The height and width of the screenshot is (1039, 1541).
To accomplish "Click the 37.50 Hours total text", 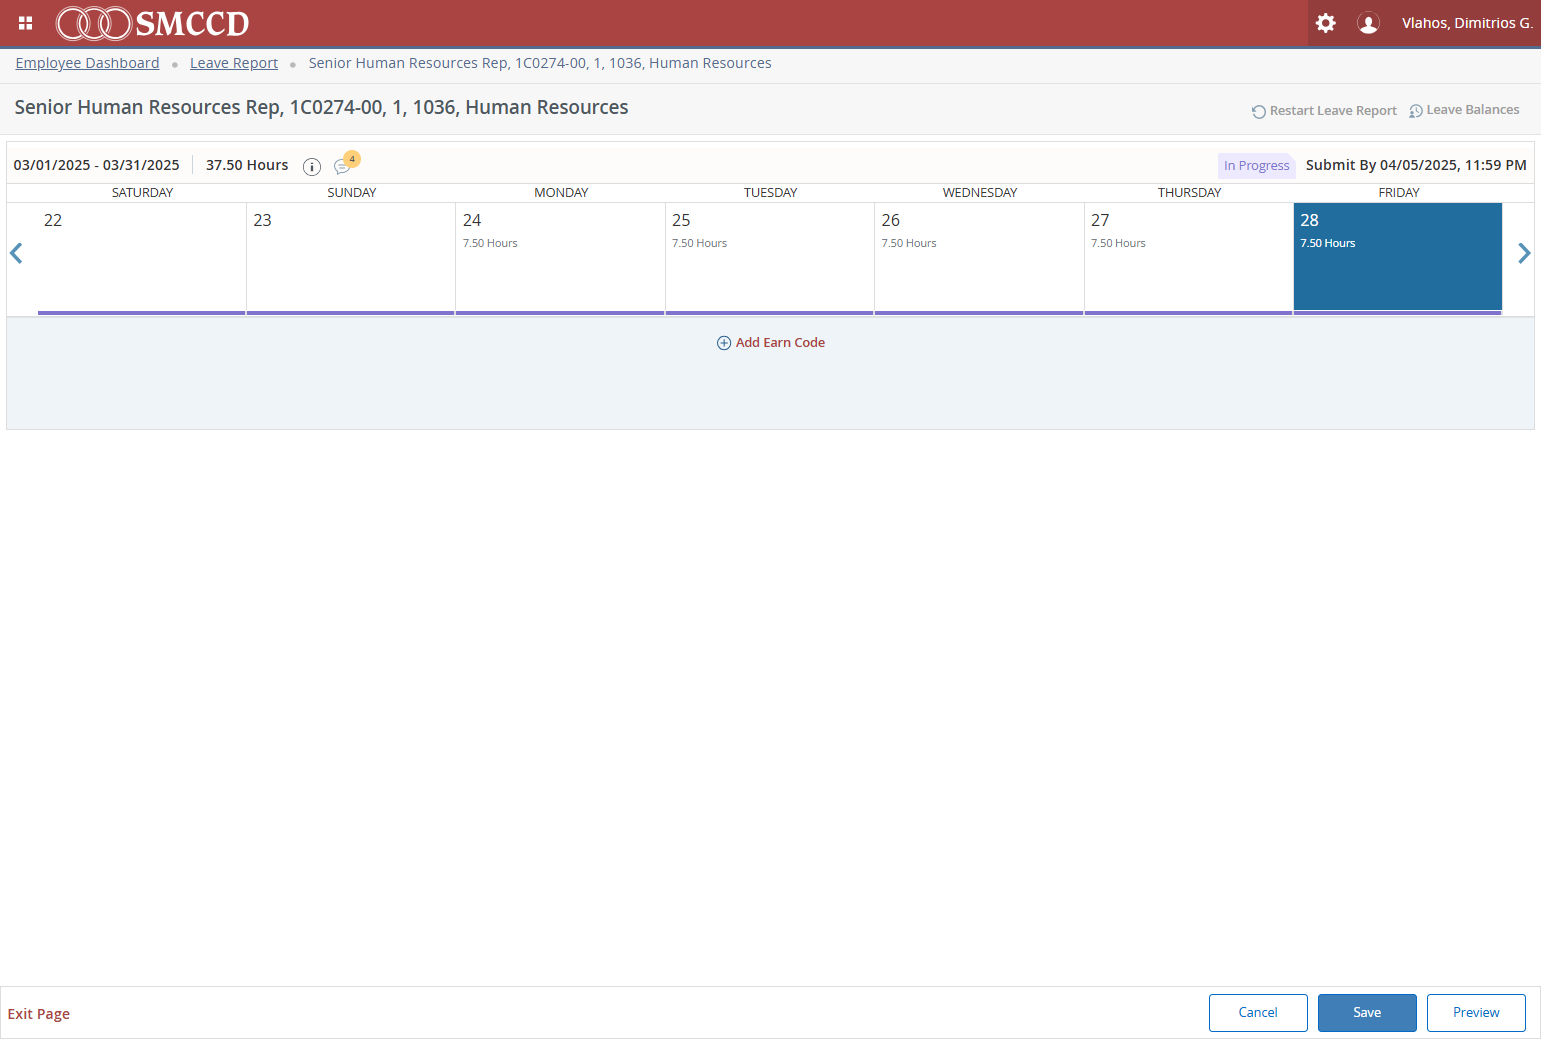I will click(247, 165).
